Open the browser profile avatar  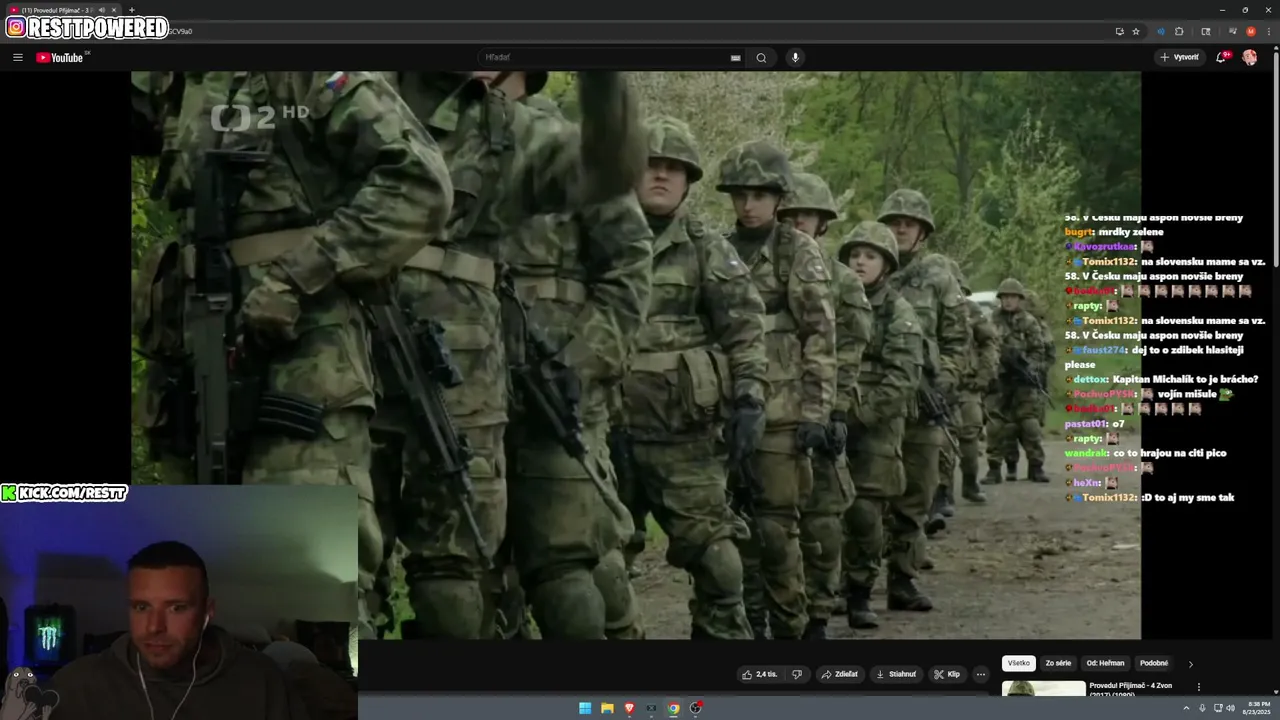click(1251, 31)
